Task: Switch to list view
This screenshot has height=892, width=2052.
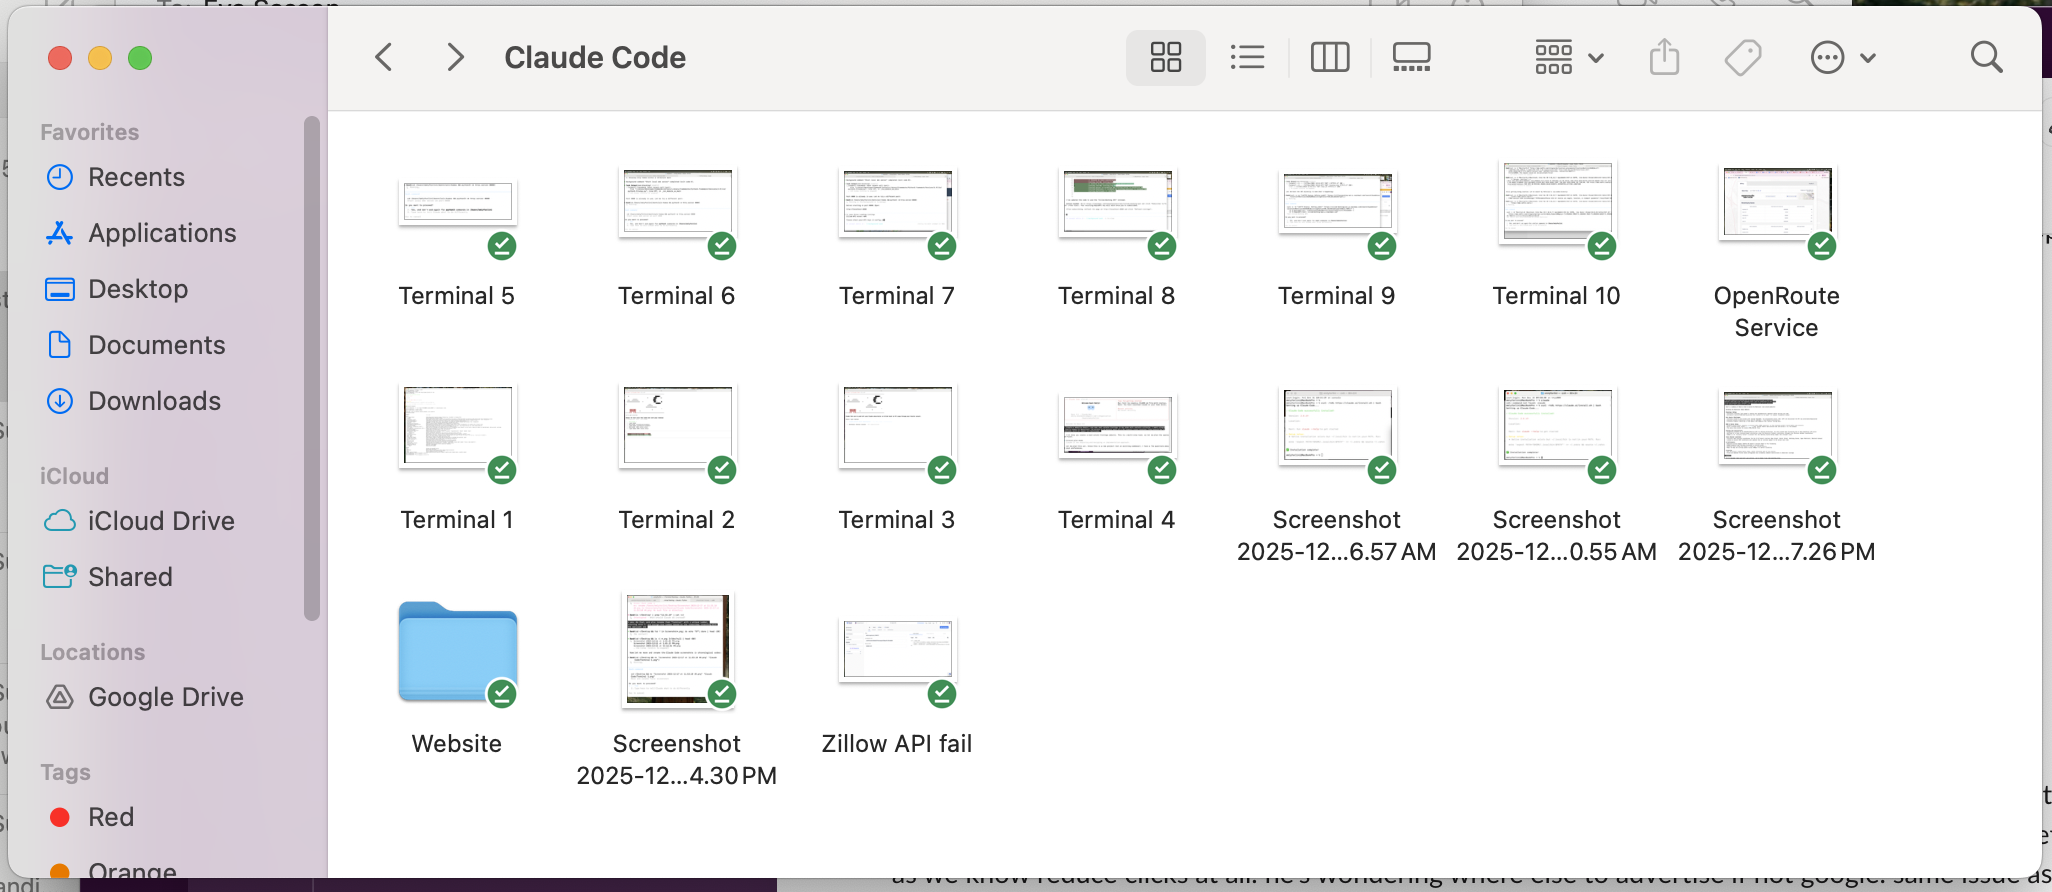Action: (x=1247, y=58)
